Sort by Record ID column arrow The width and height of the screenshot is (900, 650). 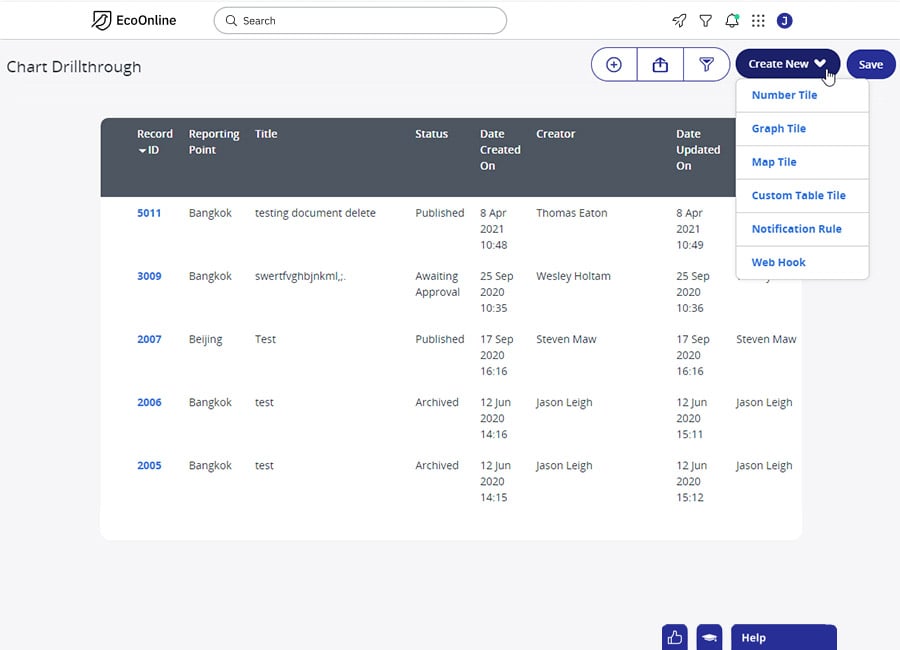click(142, 150)
